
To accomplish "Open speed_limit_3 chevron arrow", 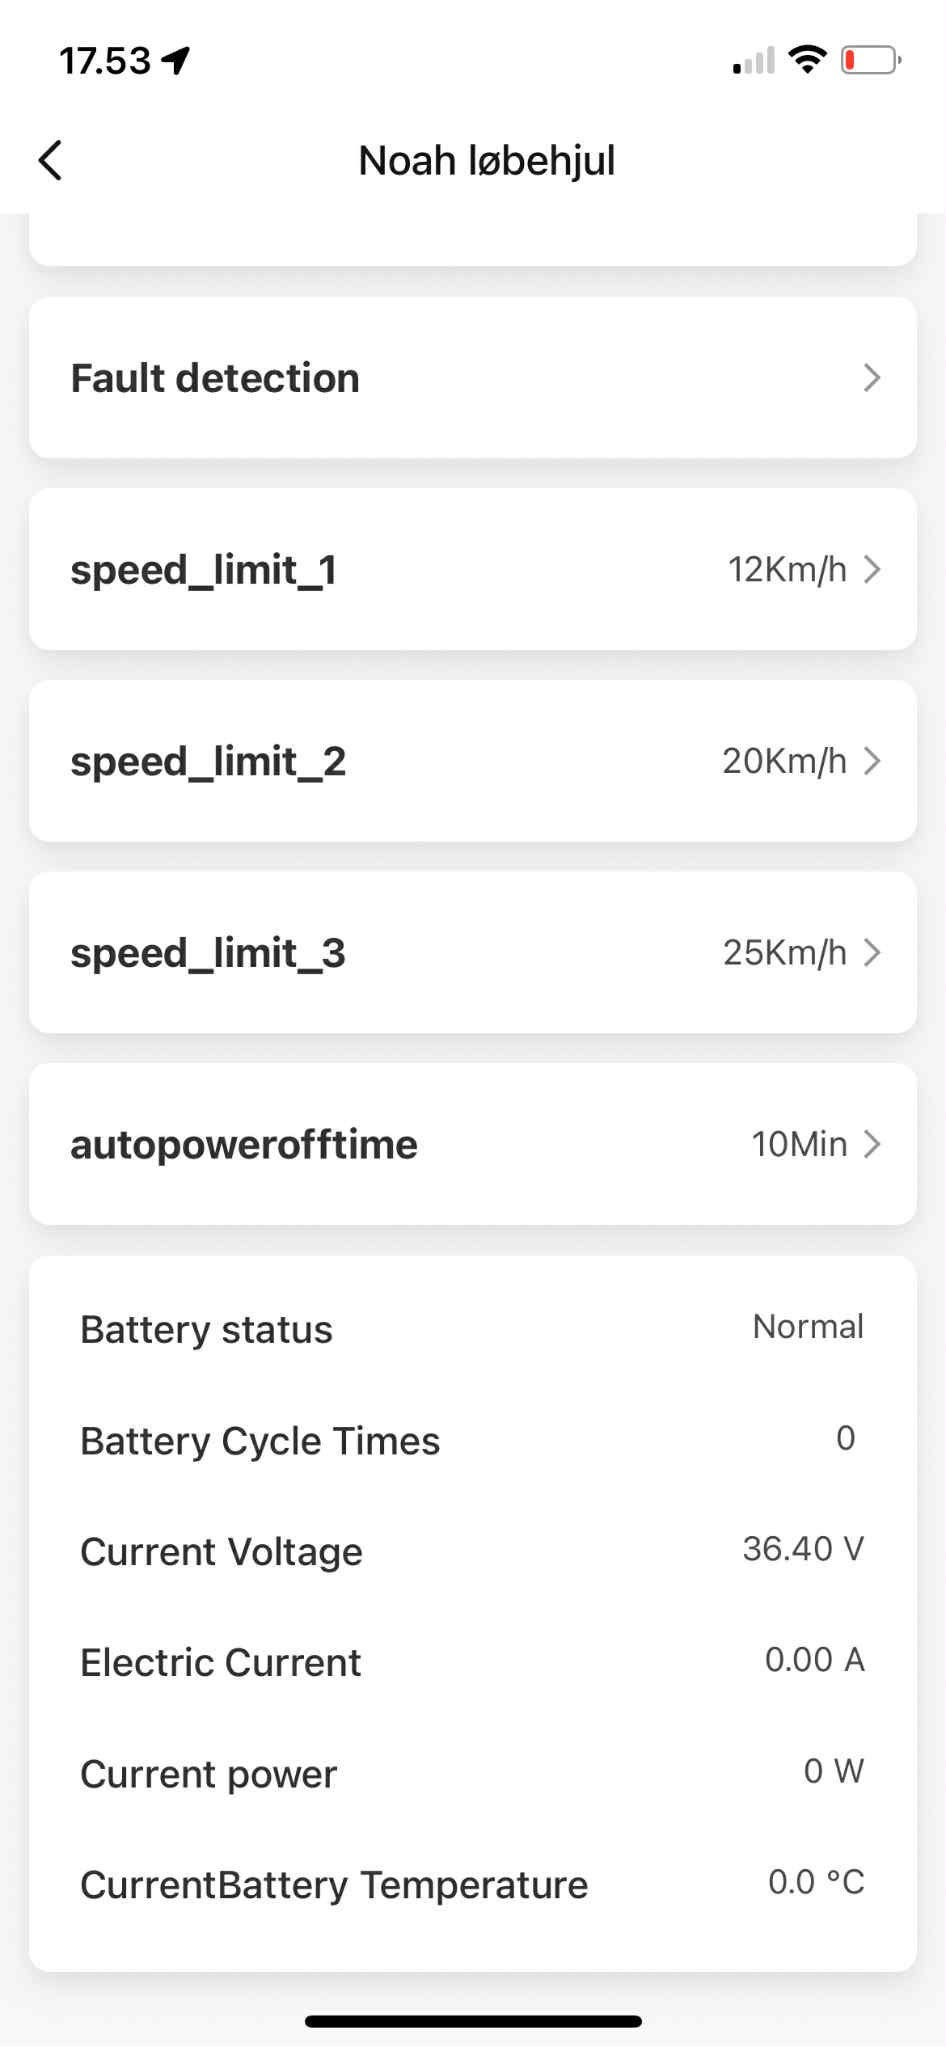I will point(872,953).
